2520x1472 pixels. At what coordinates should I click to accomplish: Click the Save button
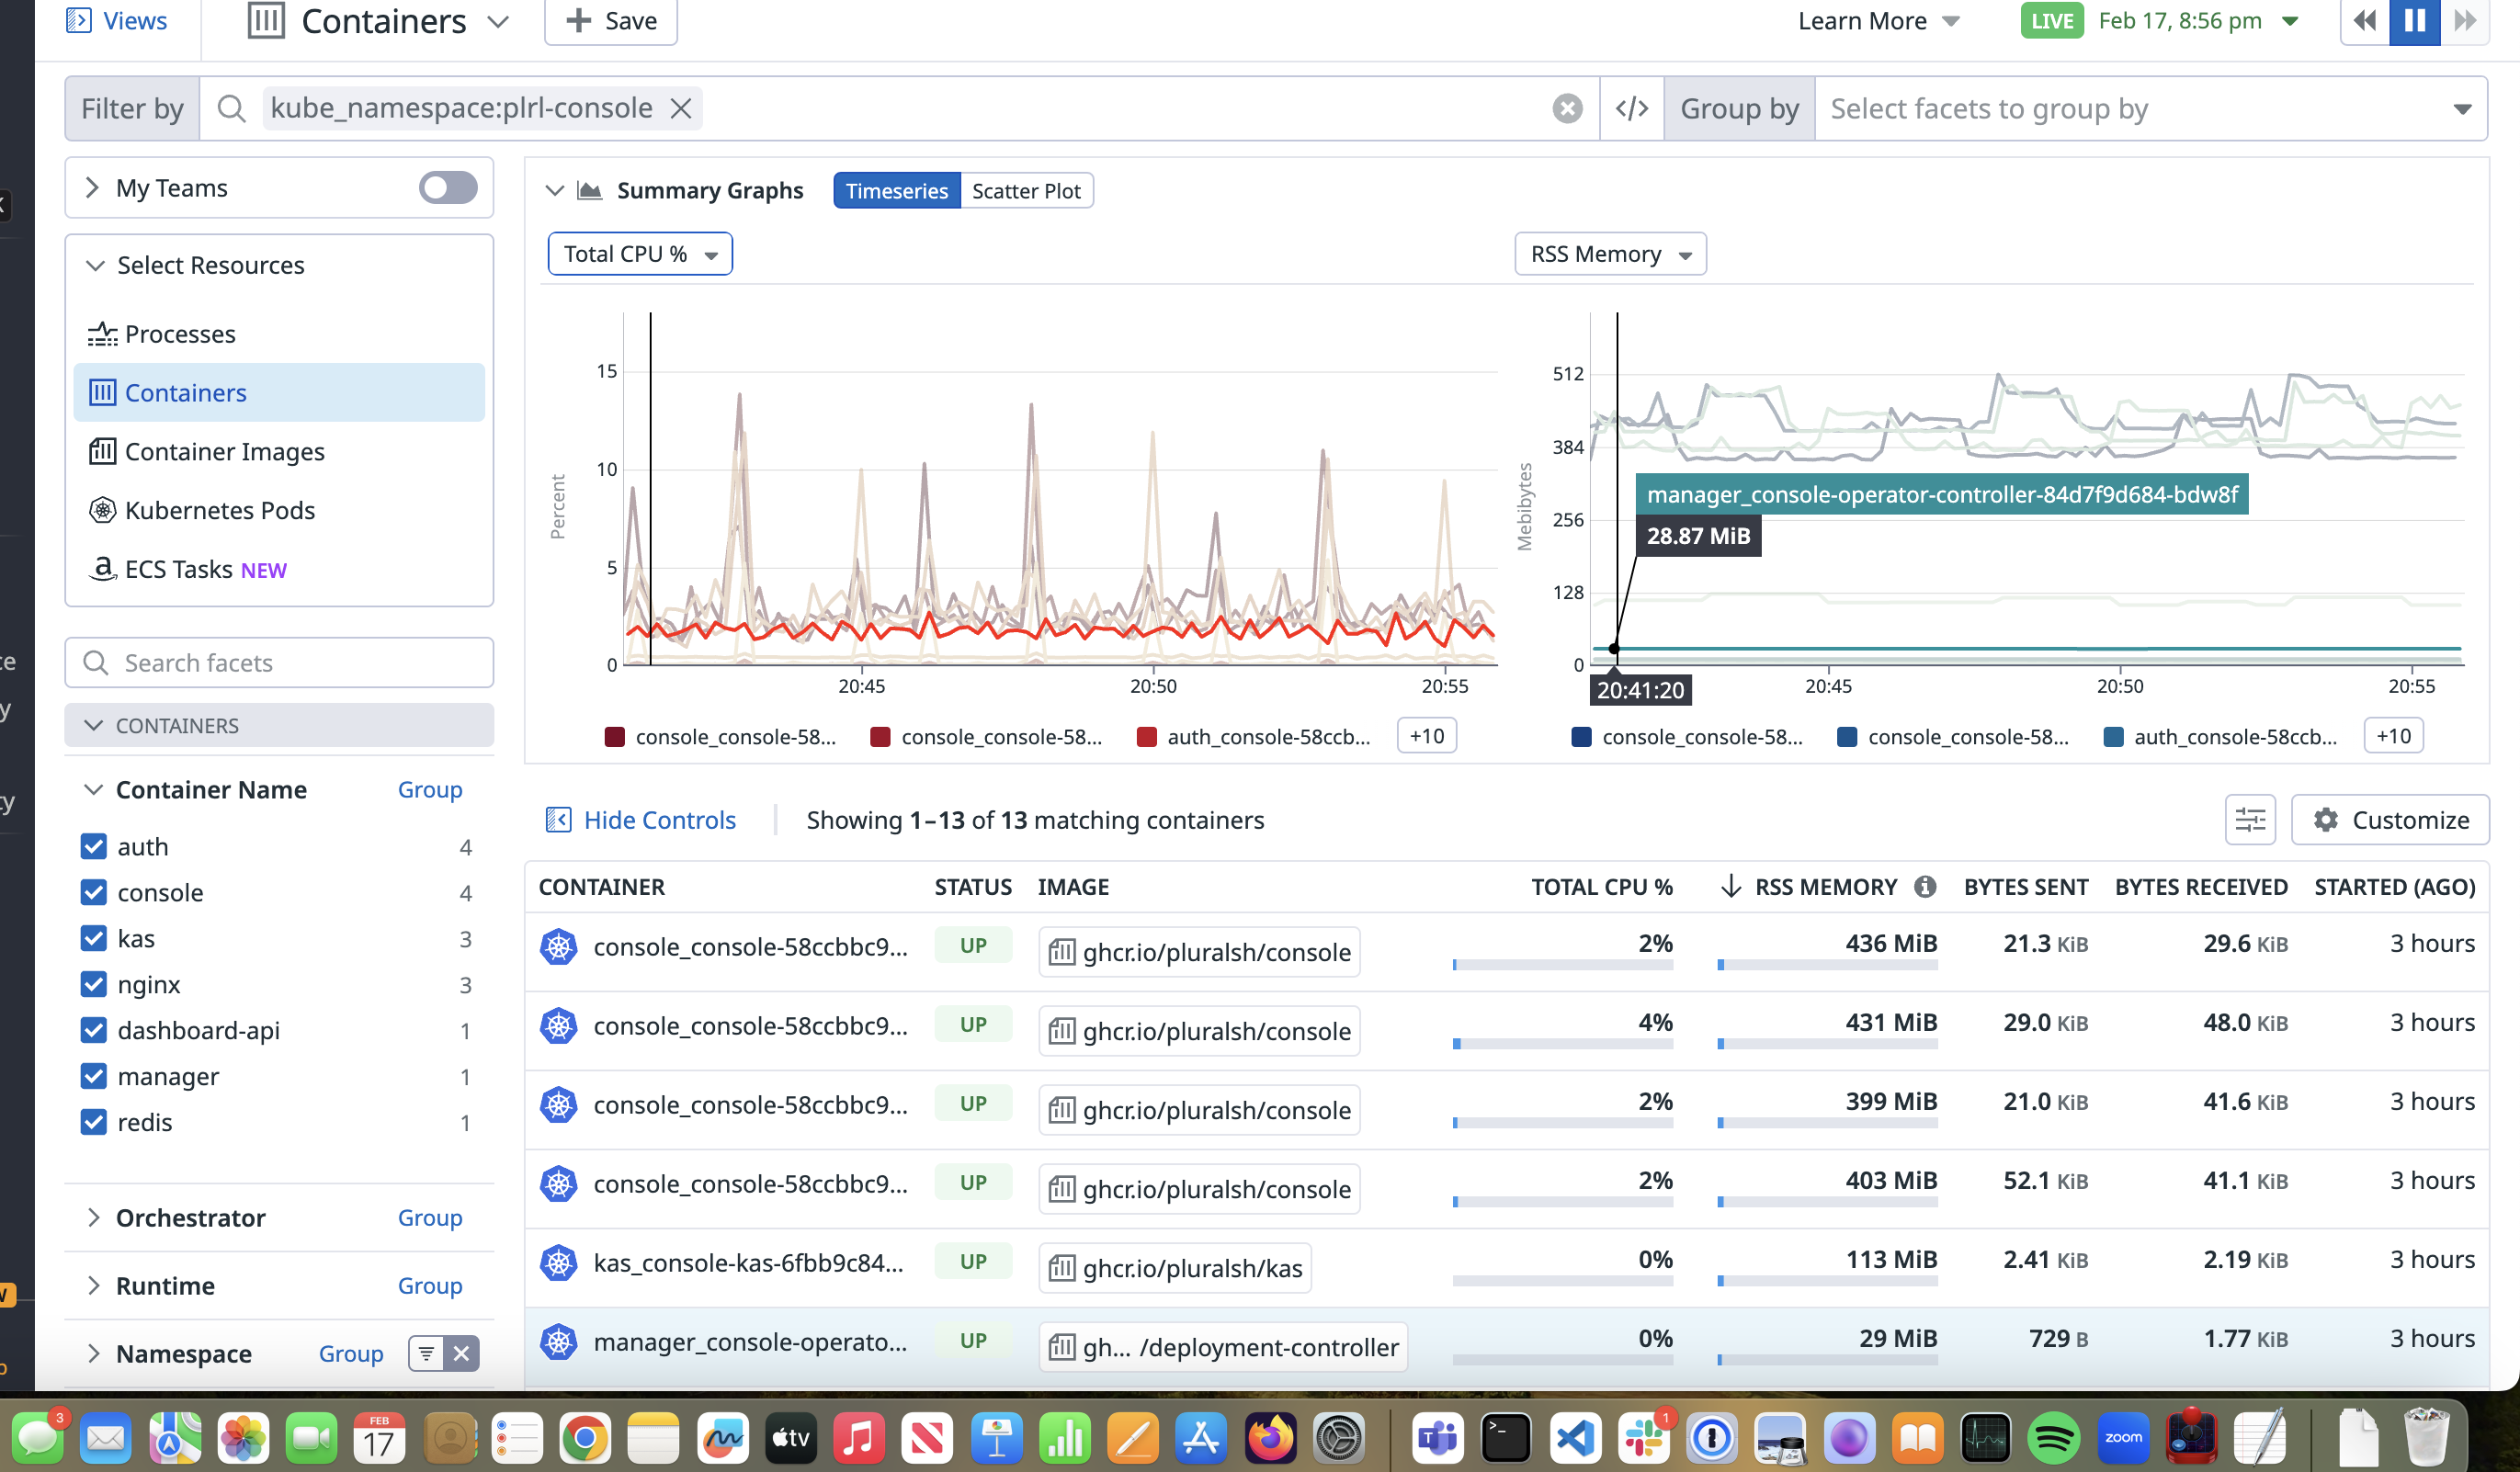pyautogui.click(x=611, y=21)
